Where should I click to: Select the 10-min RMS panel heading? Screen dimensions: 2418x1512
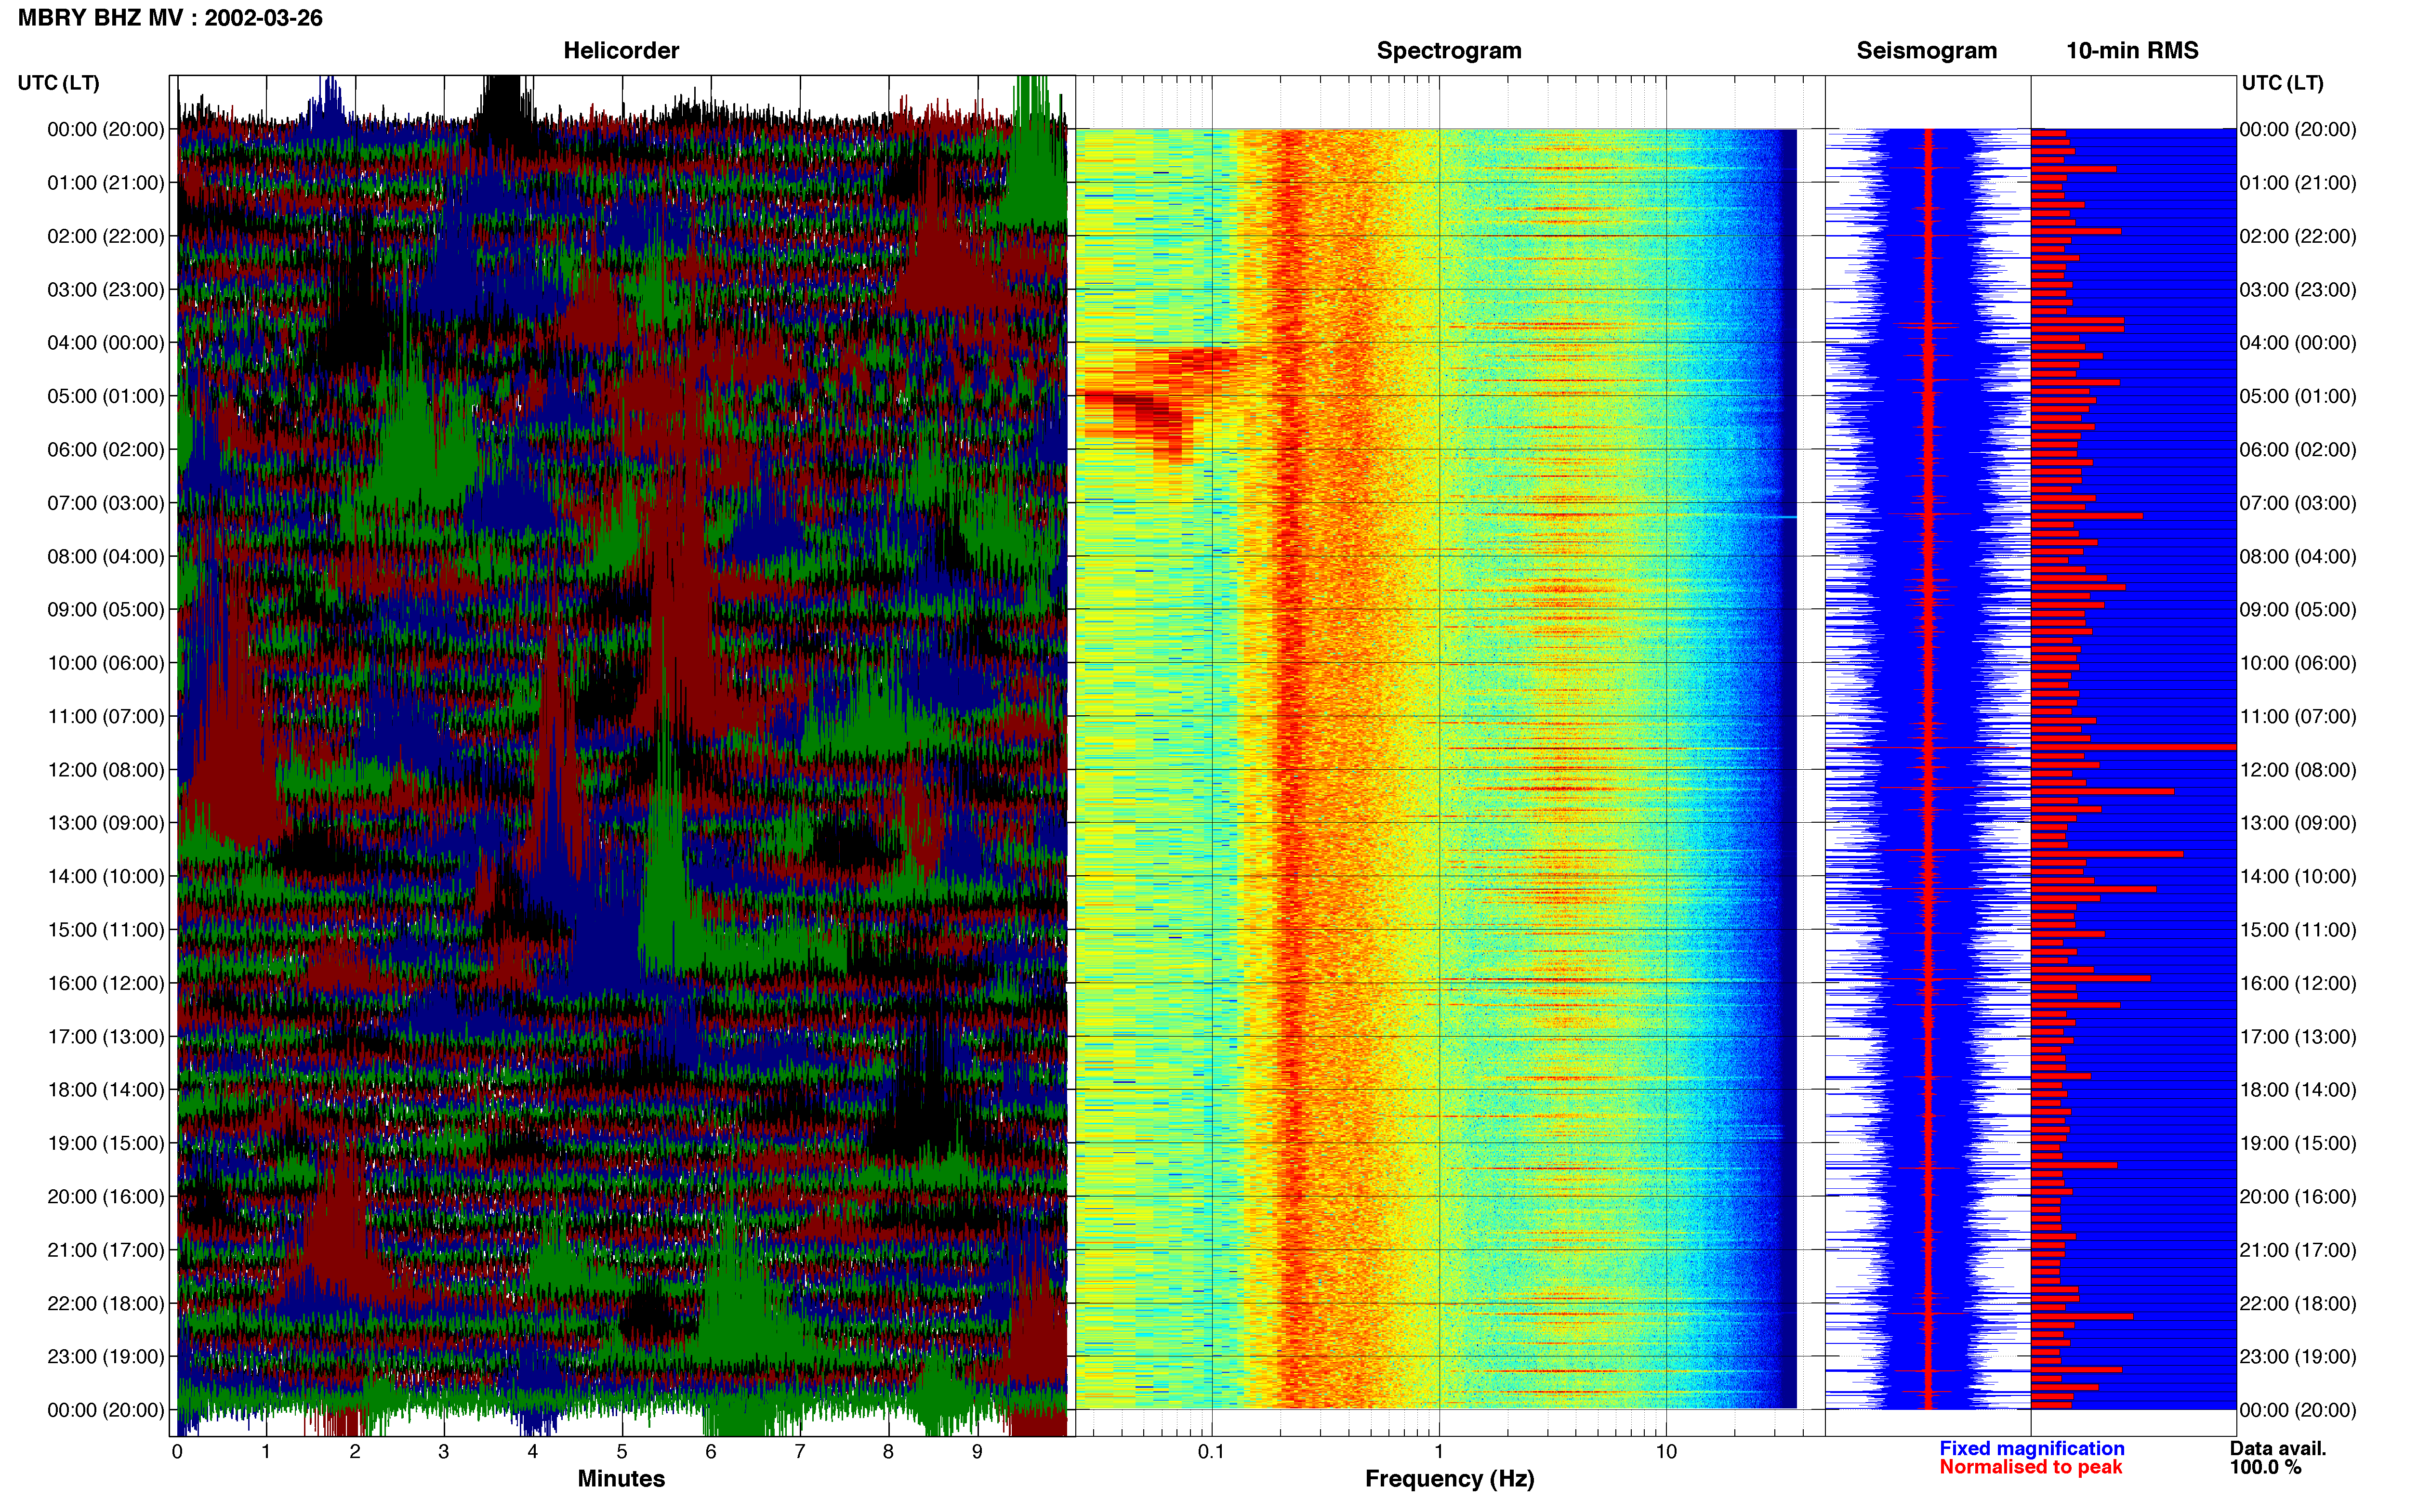point(2132,51)
